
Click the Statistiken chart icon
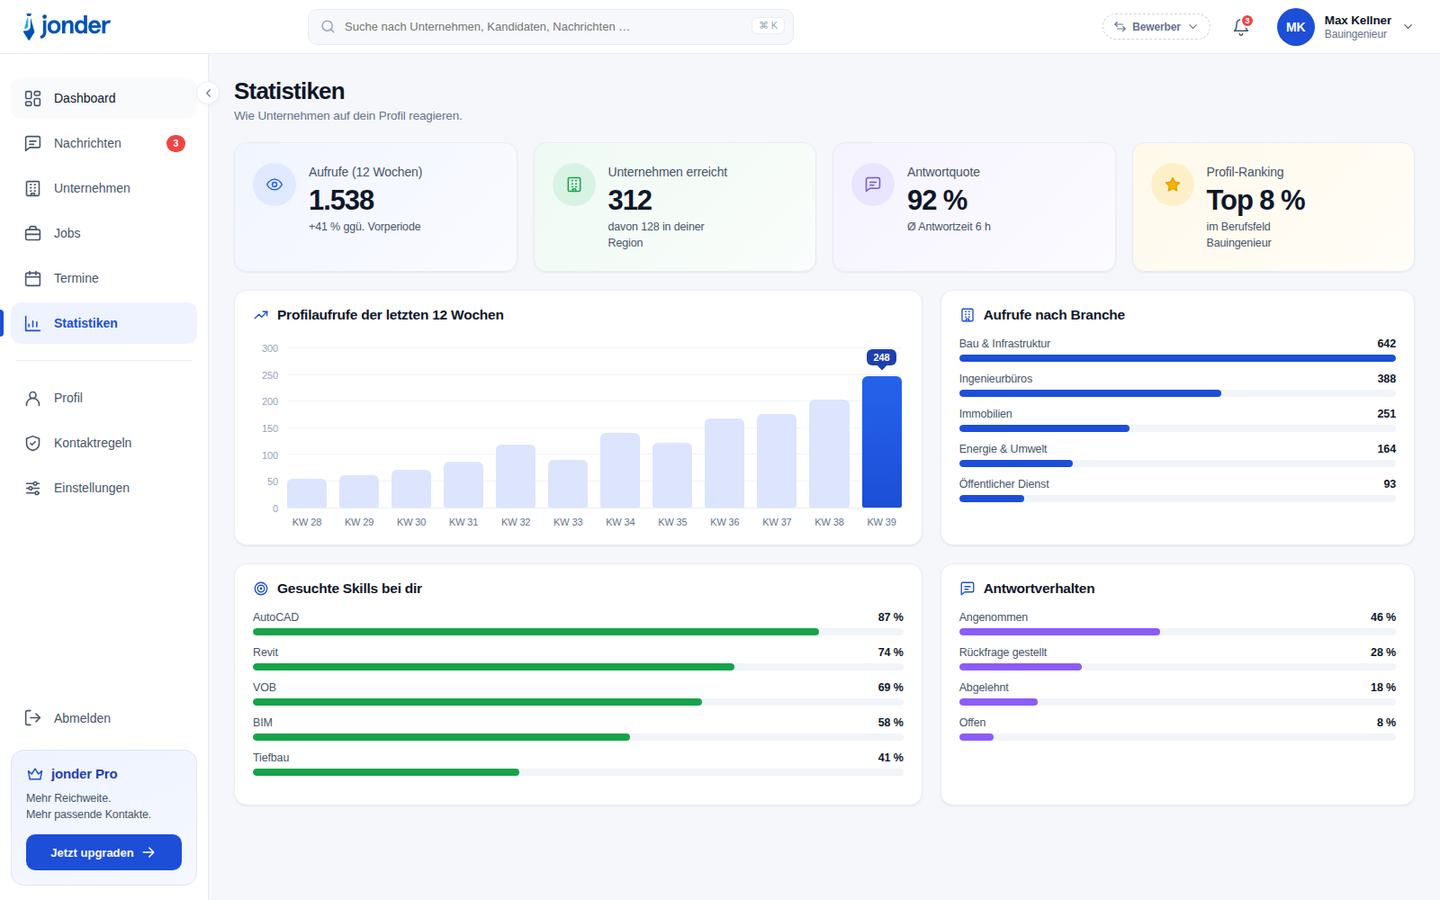33,323
